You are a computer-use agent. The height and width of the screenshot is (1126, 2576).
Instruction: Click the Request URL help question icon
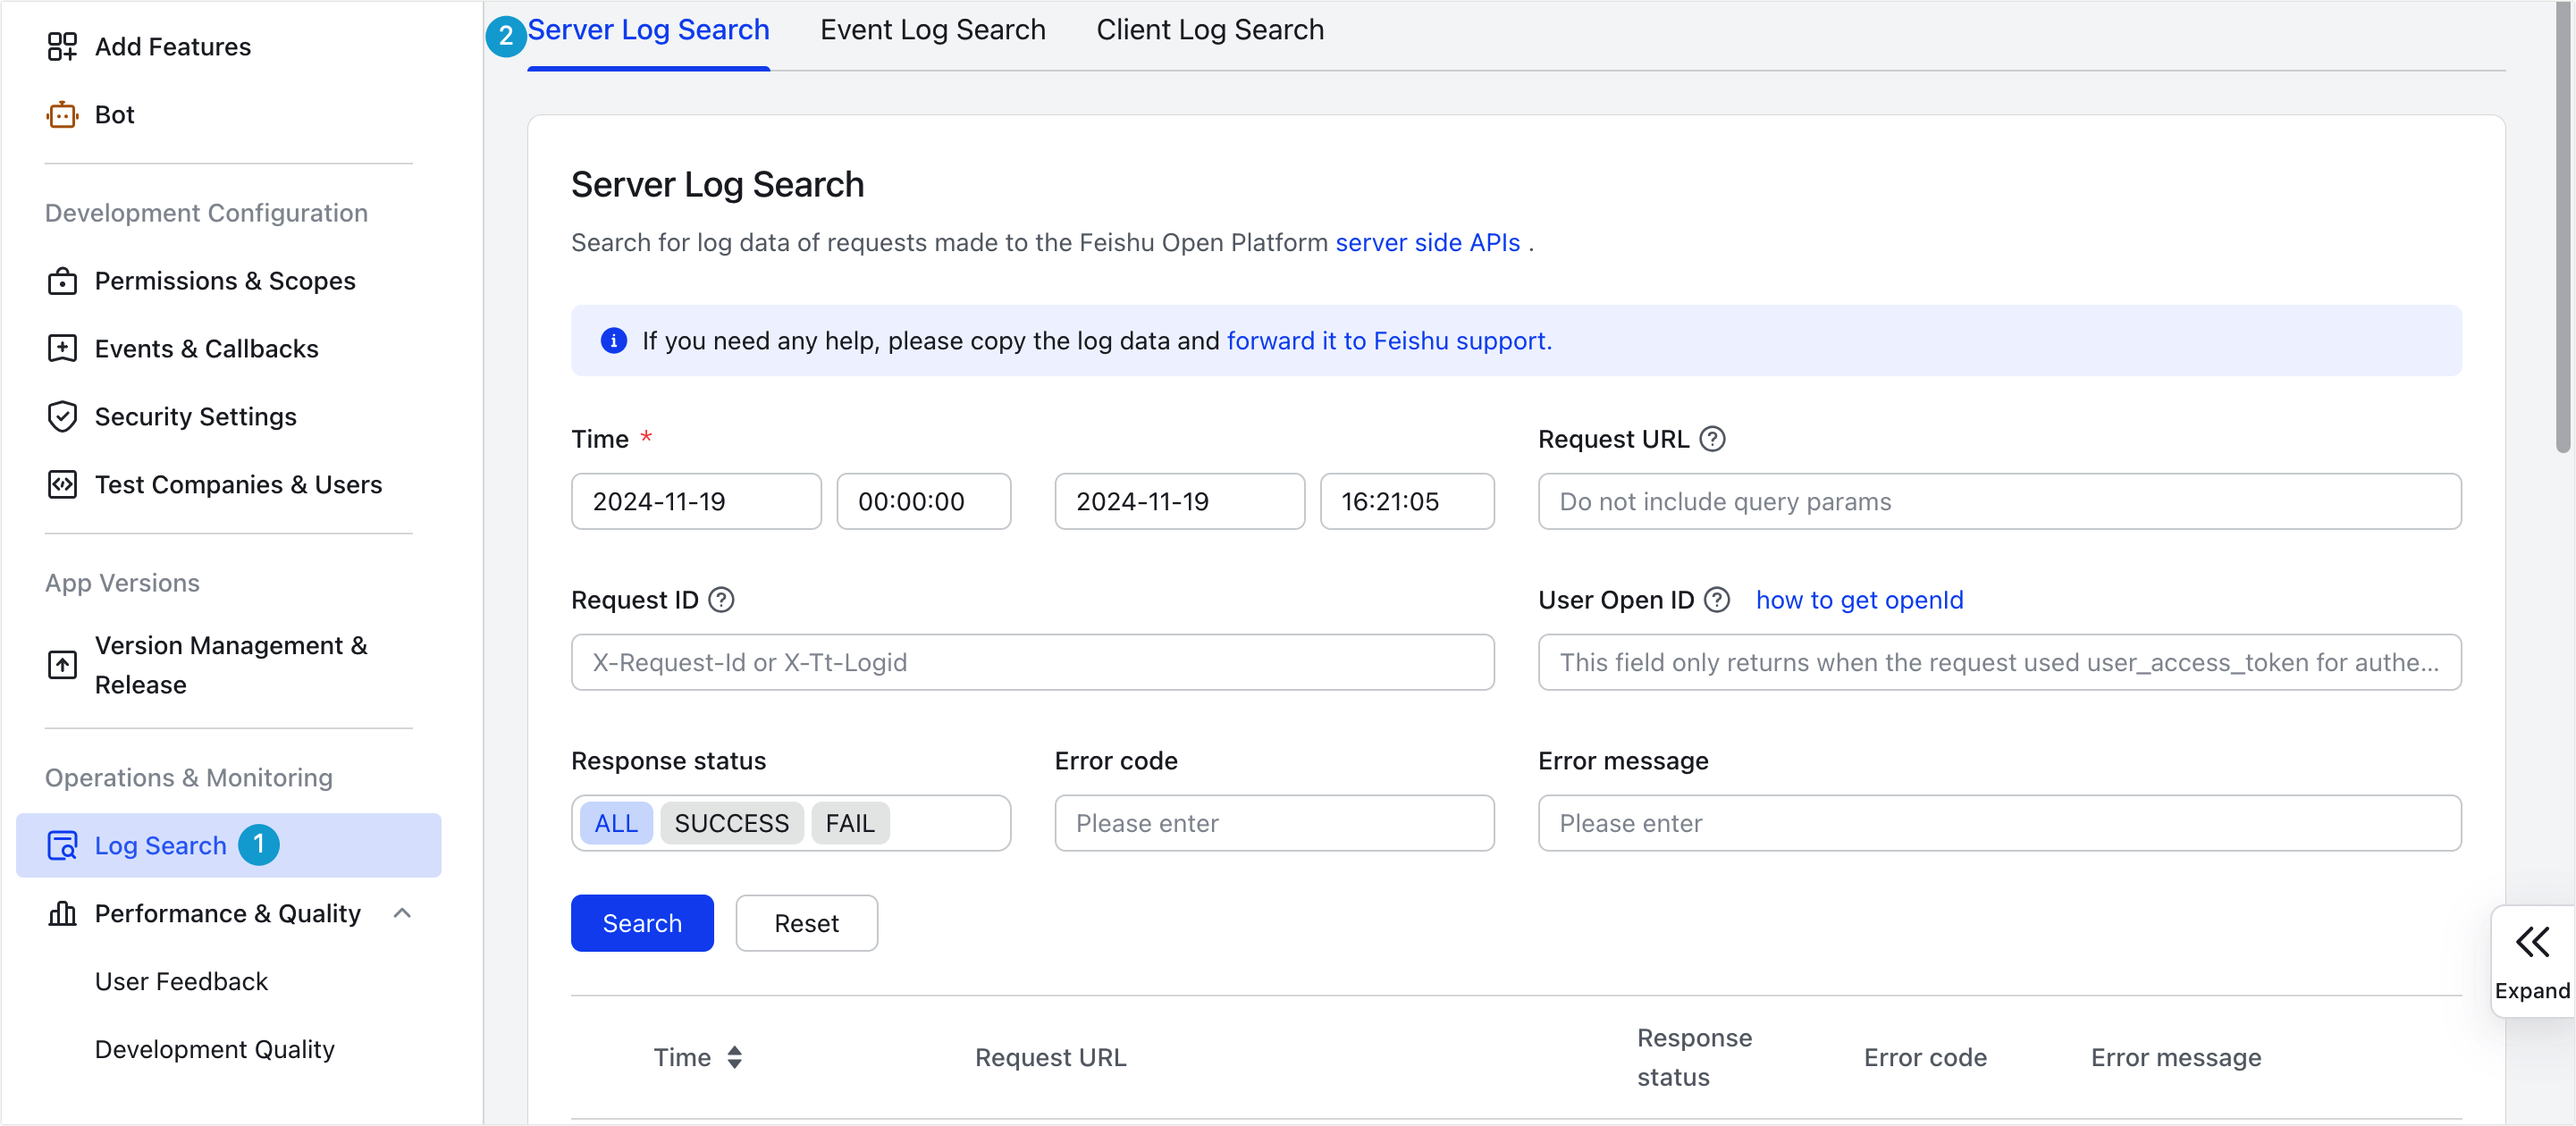point(1712,439)
